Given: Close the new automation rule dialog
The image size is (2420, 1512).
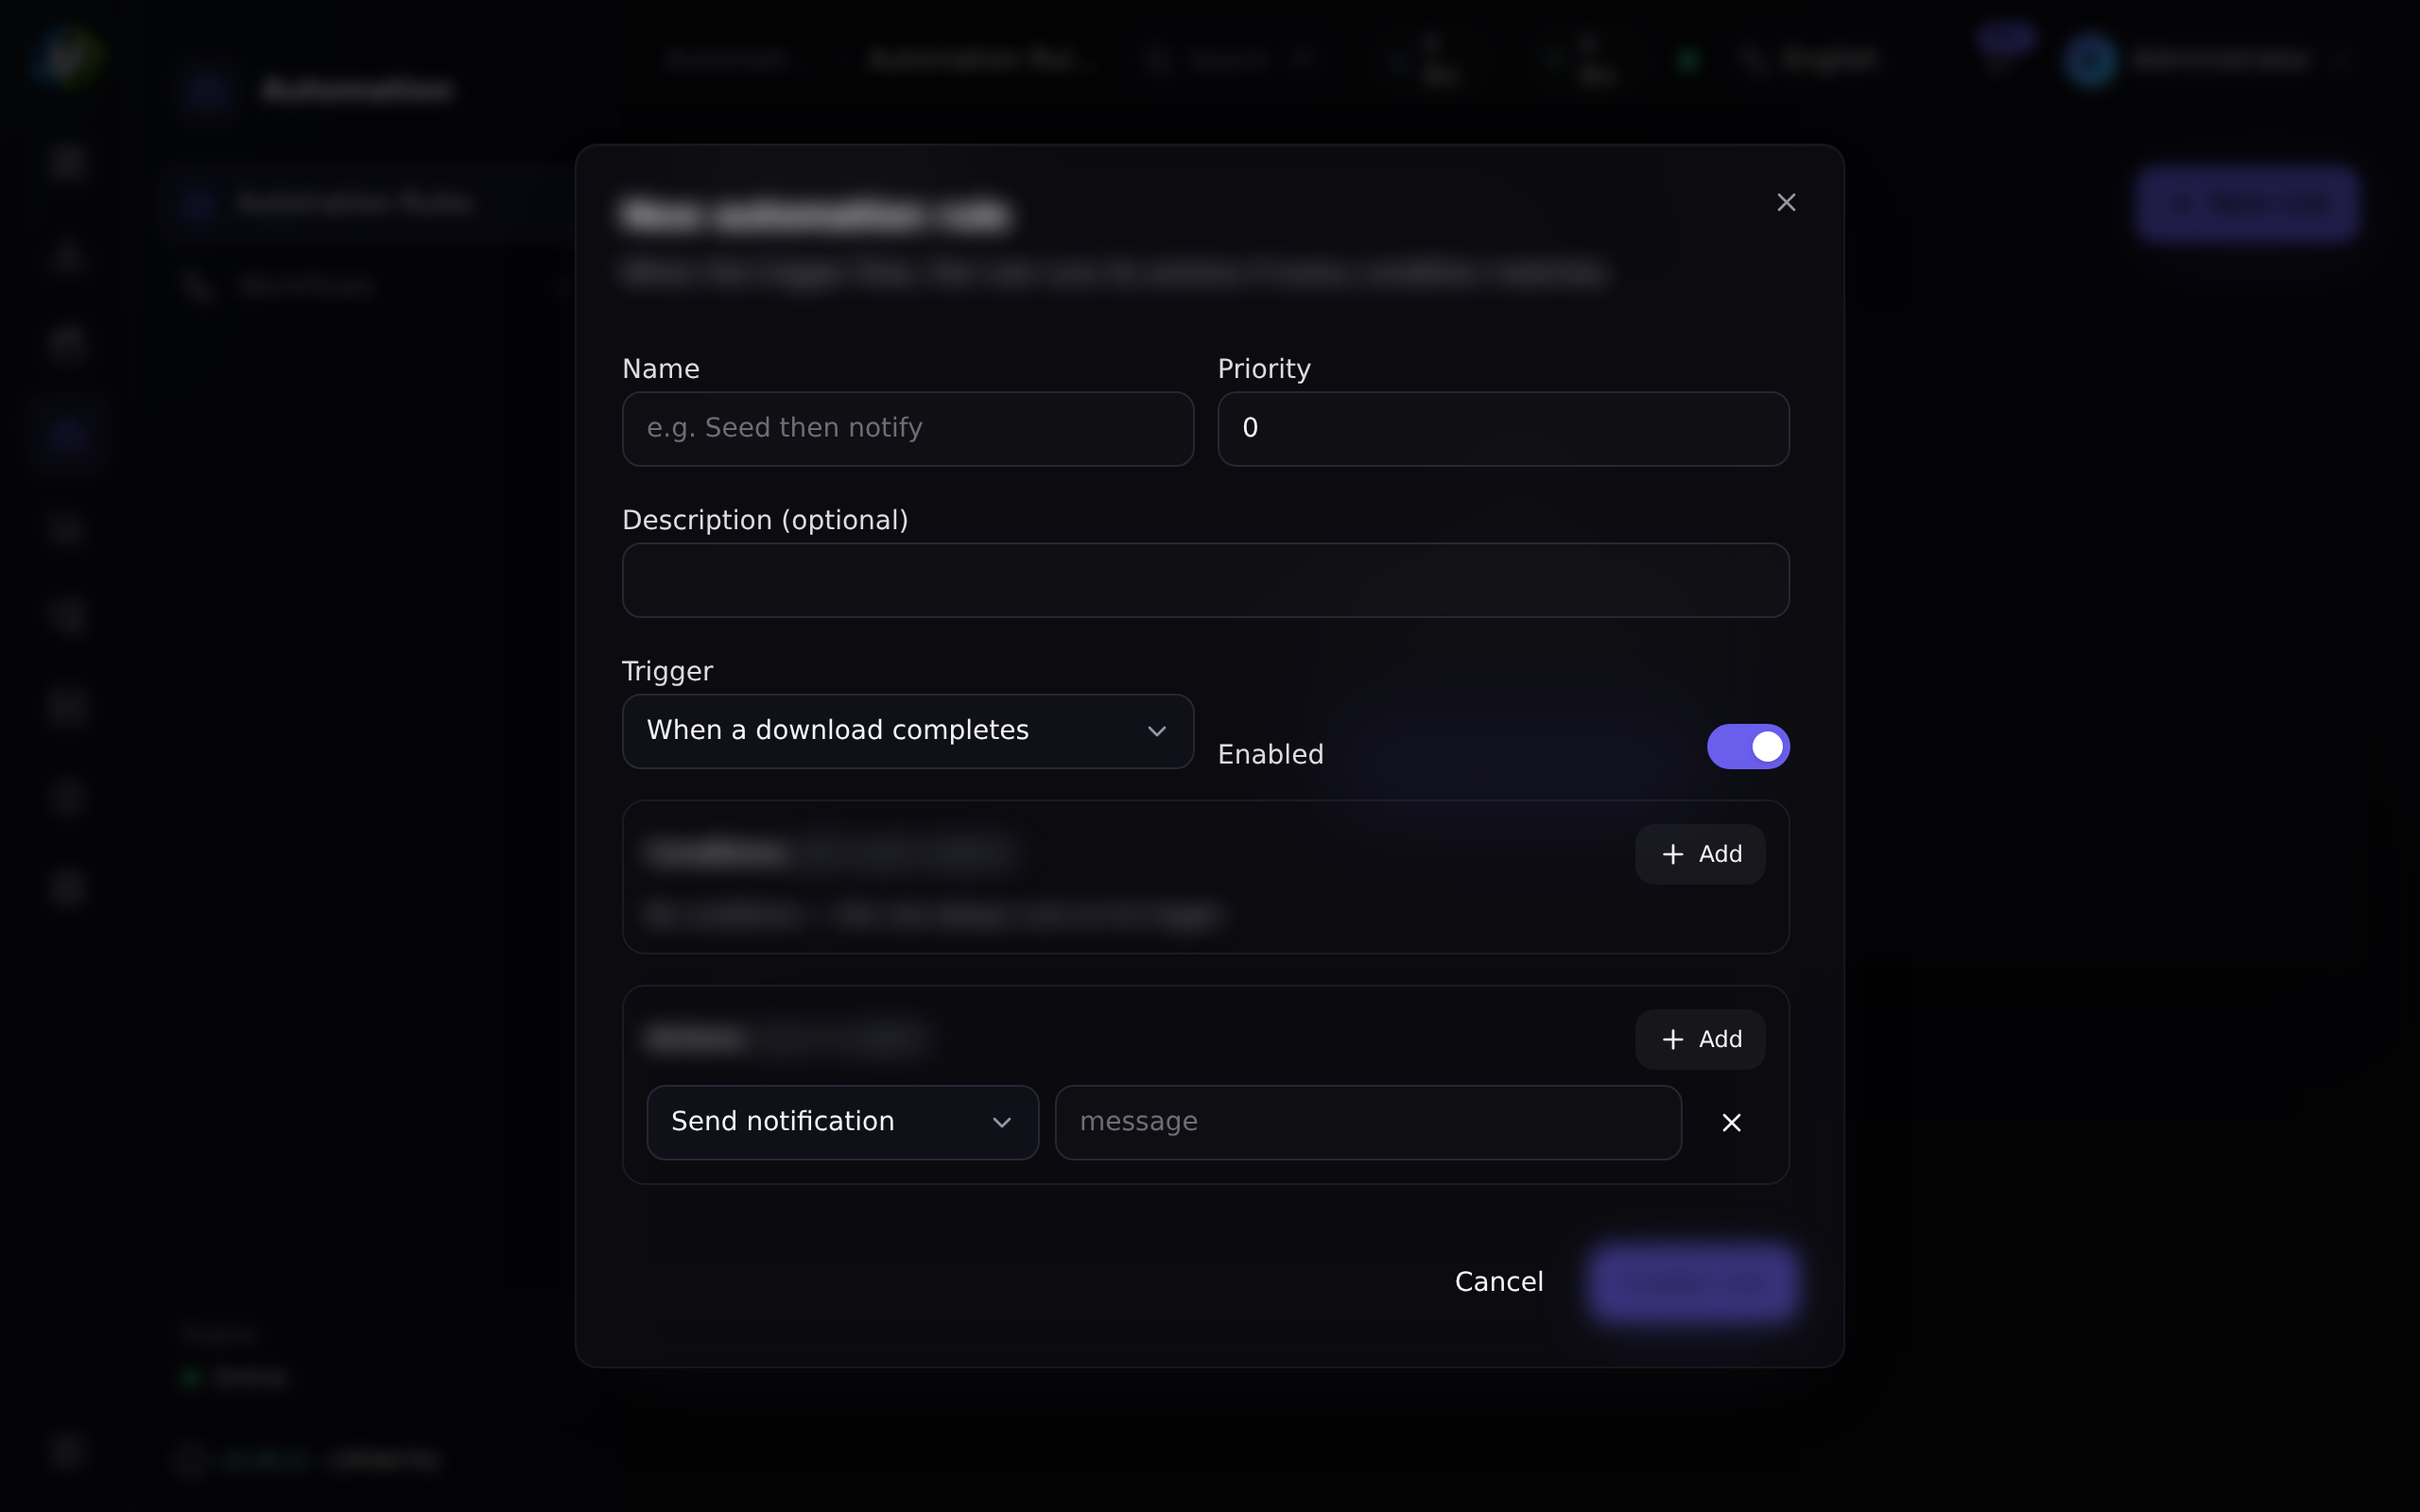Looking at the screenshot, I should click(x=1786, y=203).
